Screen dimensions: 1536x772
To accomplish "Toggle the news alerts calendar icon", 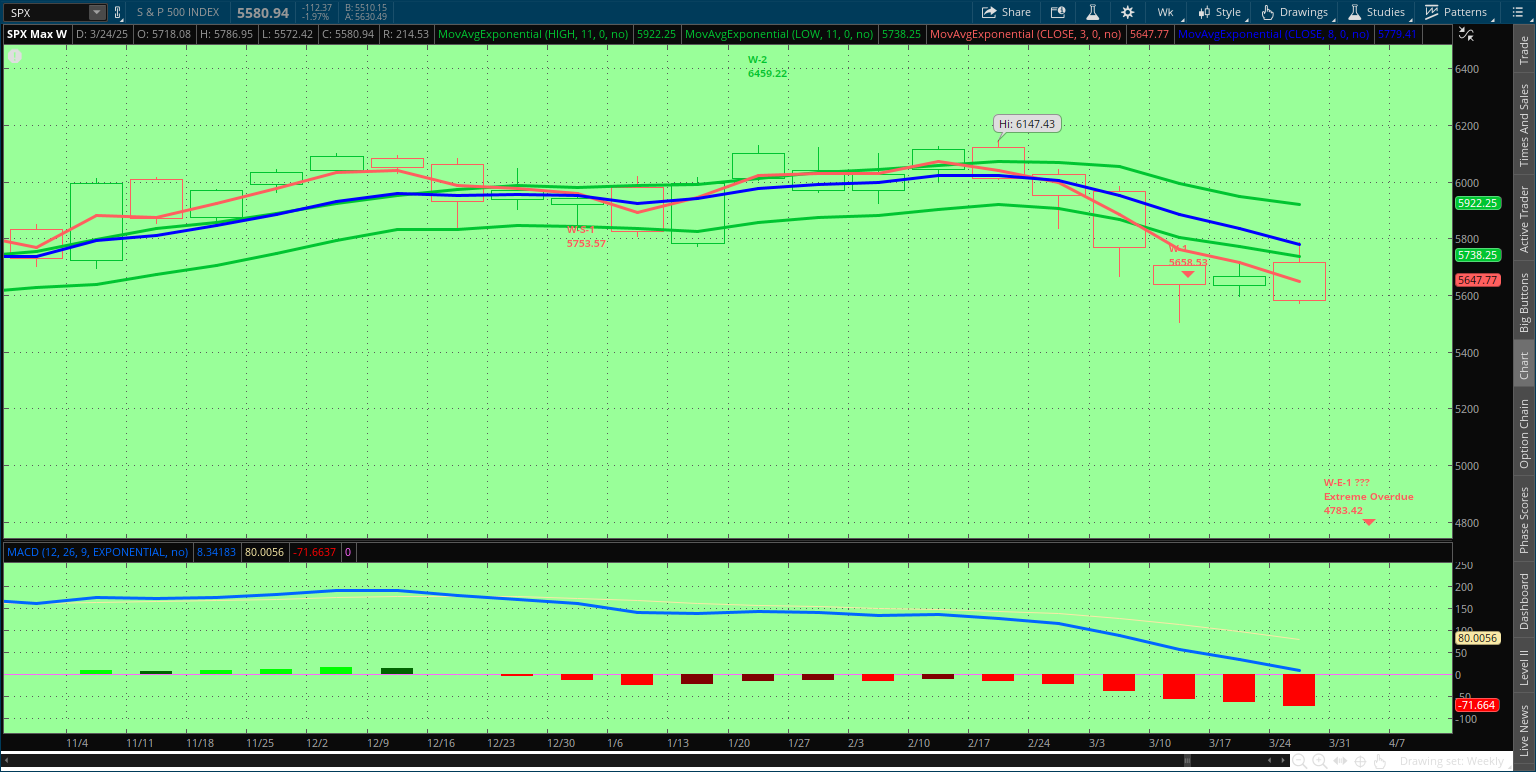I will coord(1058,12).
